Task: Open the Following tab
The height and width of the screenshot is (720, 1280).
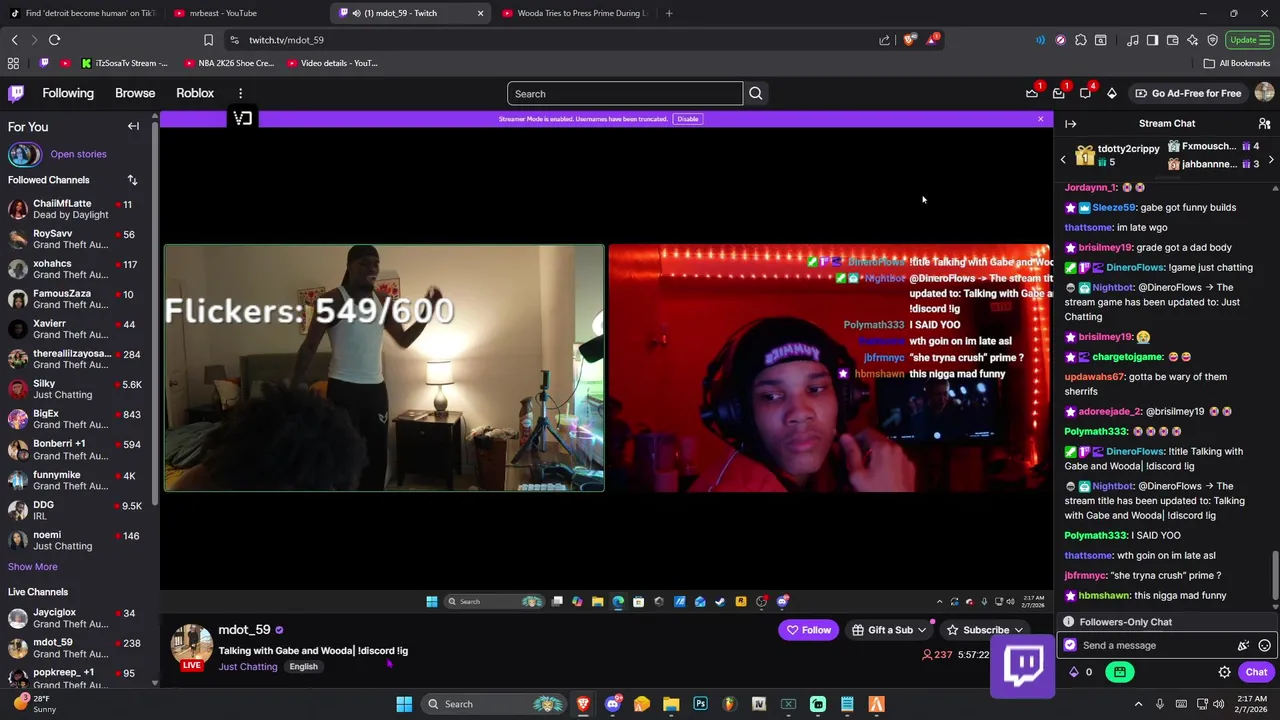Action: (x=68, y=93)
